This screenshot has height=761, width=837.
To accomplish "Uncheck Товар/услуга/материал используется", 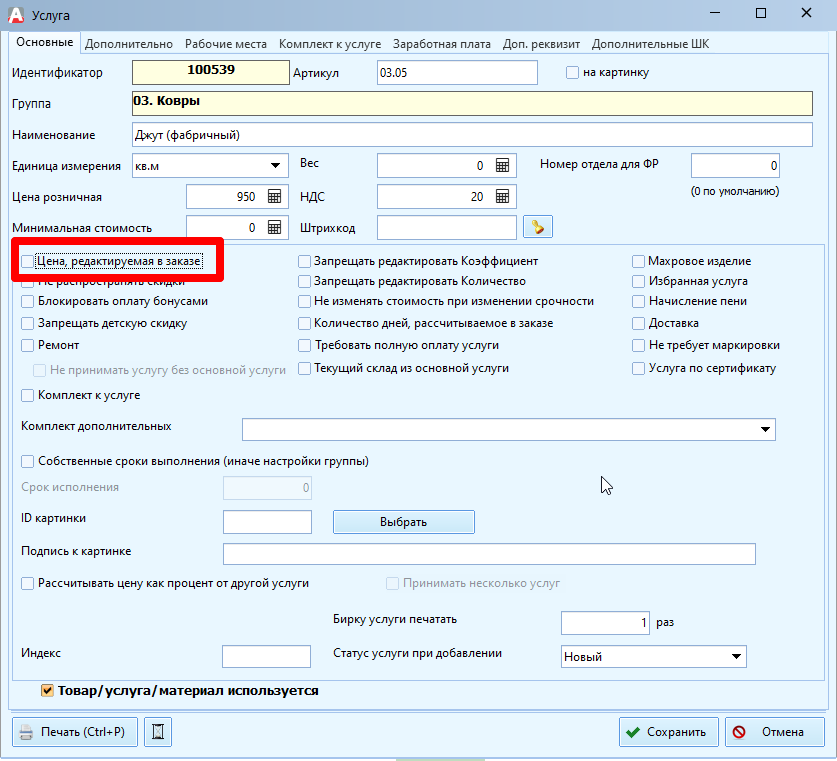I will [x=47, y=690].
